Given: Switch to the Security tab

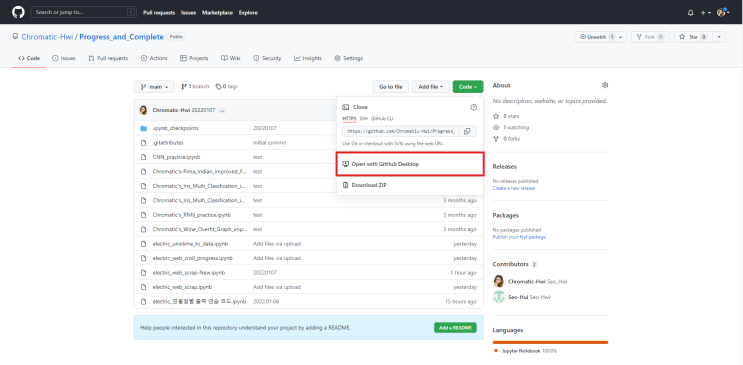Looking at the screenshot, I should [x=267, y=58].
